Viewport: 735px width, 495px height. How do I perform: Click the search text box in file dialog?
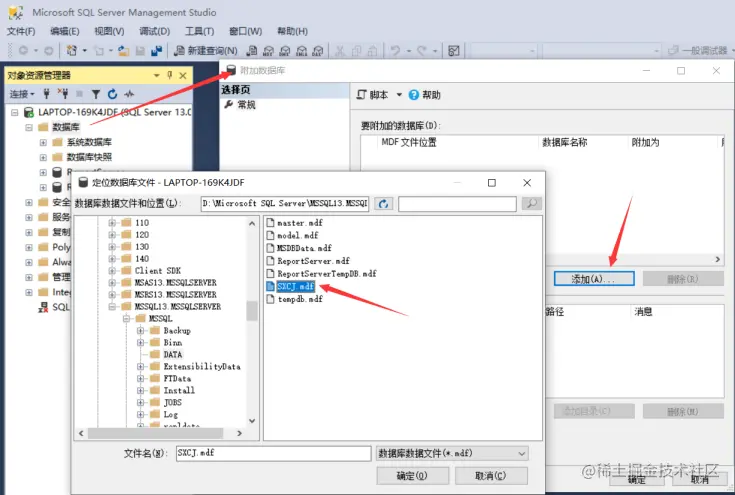458,203
